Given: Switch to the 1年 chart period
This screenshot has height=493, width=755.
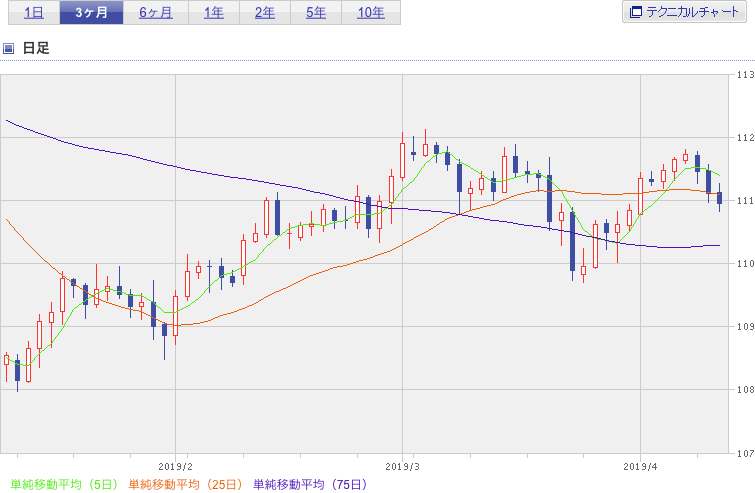Looking at the screenshot, I should [x=214, y=13].
